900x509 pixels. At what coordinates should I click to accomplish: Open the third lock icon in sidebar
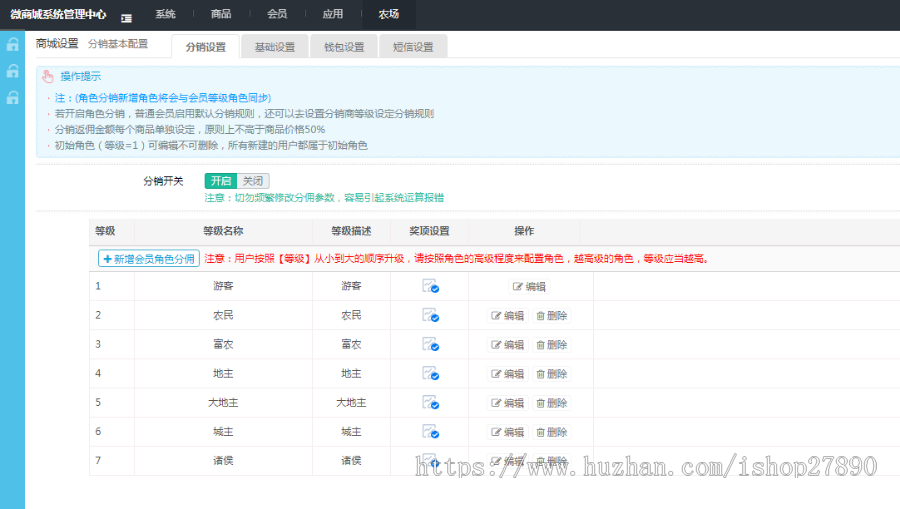click(x=13, y=98)
